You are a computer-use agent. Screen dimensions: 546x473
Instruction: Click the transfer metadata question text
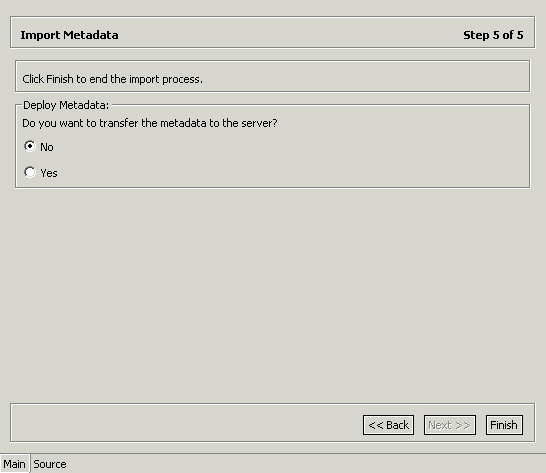click(x=150, y=123)
